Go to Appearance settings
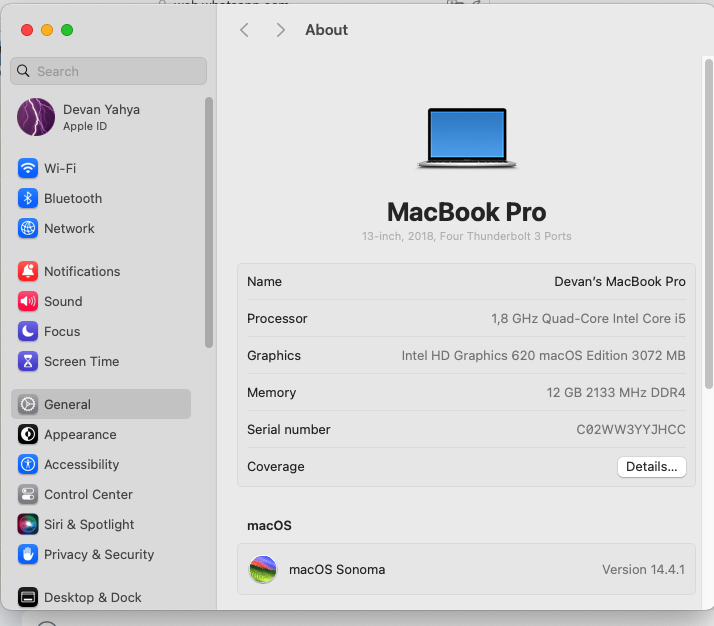 click(80, 434)
